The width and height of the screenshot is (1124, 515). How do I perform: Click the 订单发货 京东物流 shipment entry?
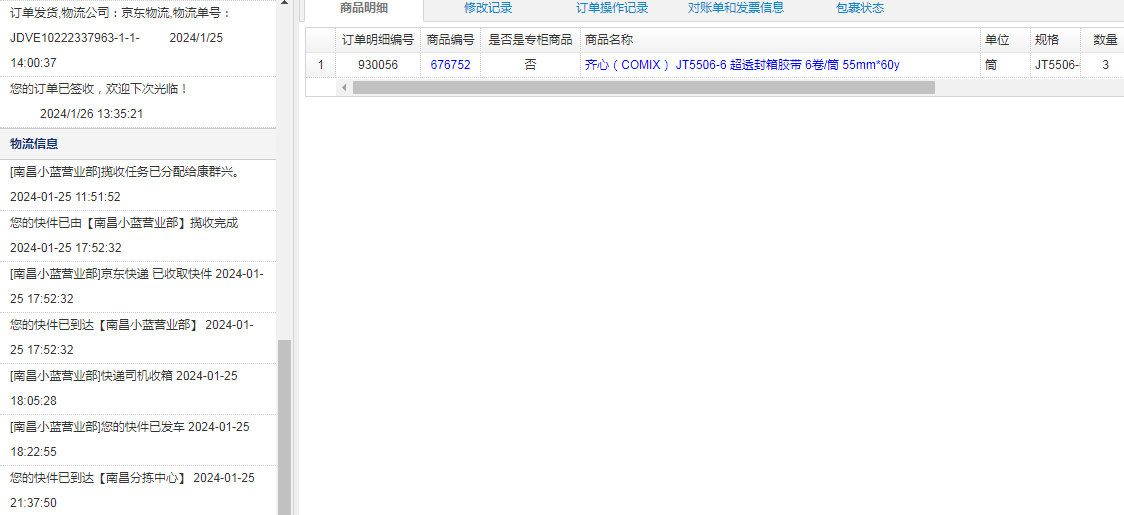tap(138, 38)
